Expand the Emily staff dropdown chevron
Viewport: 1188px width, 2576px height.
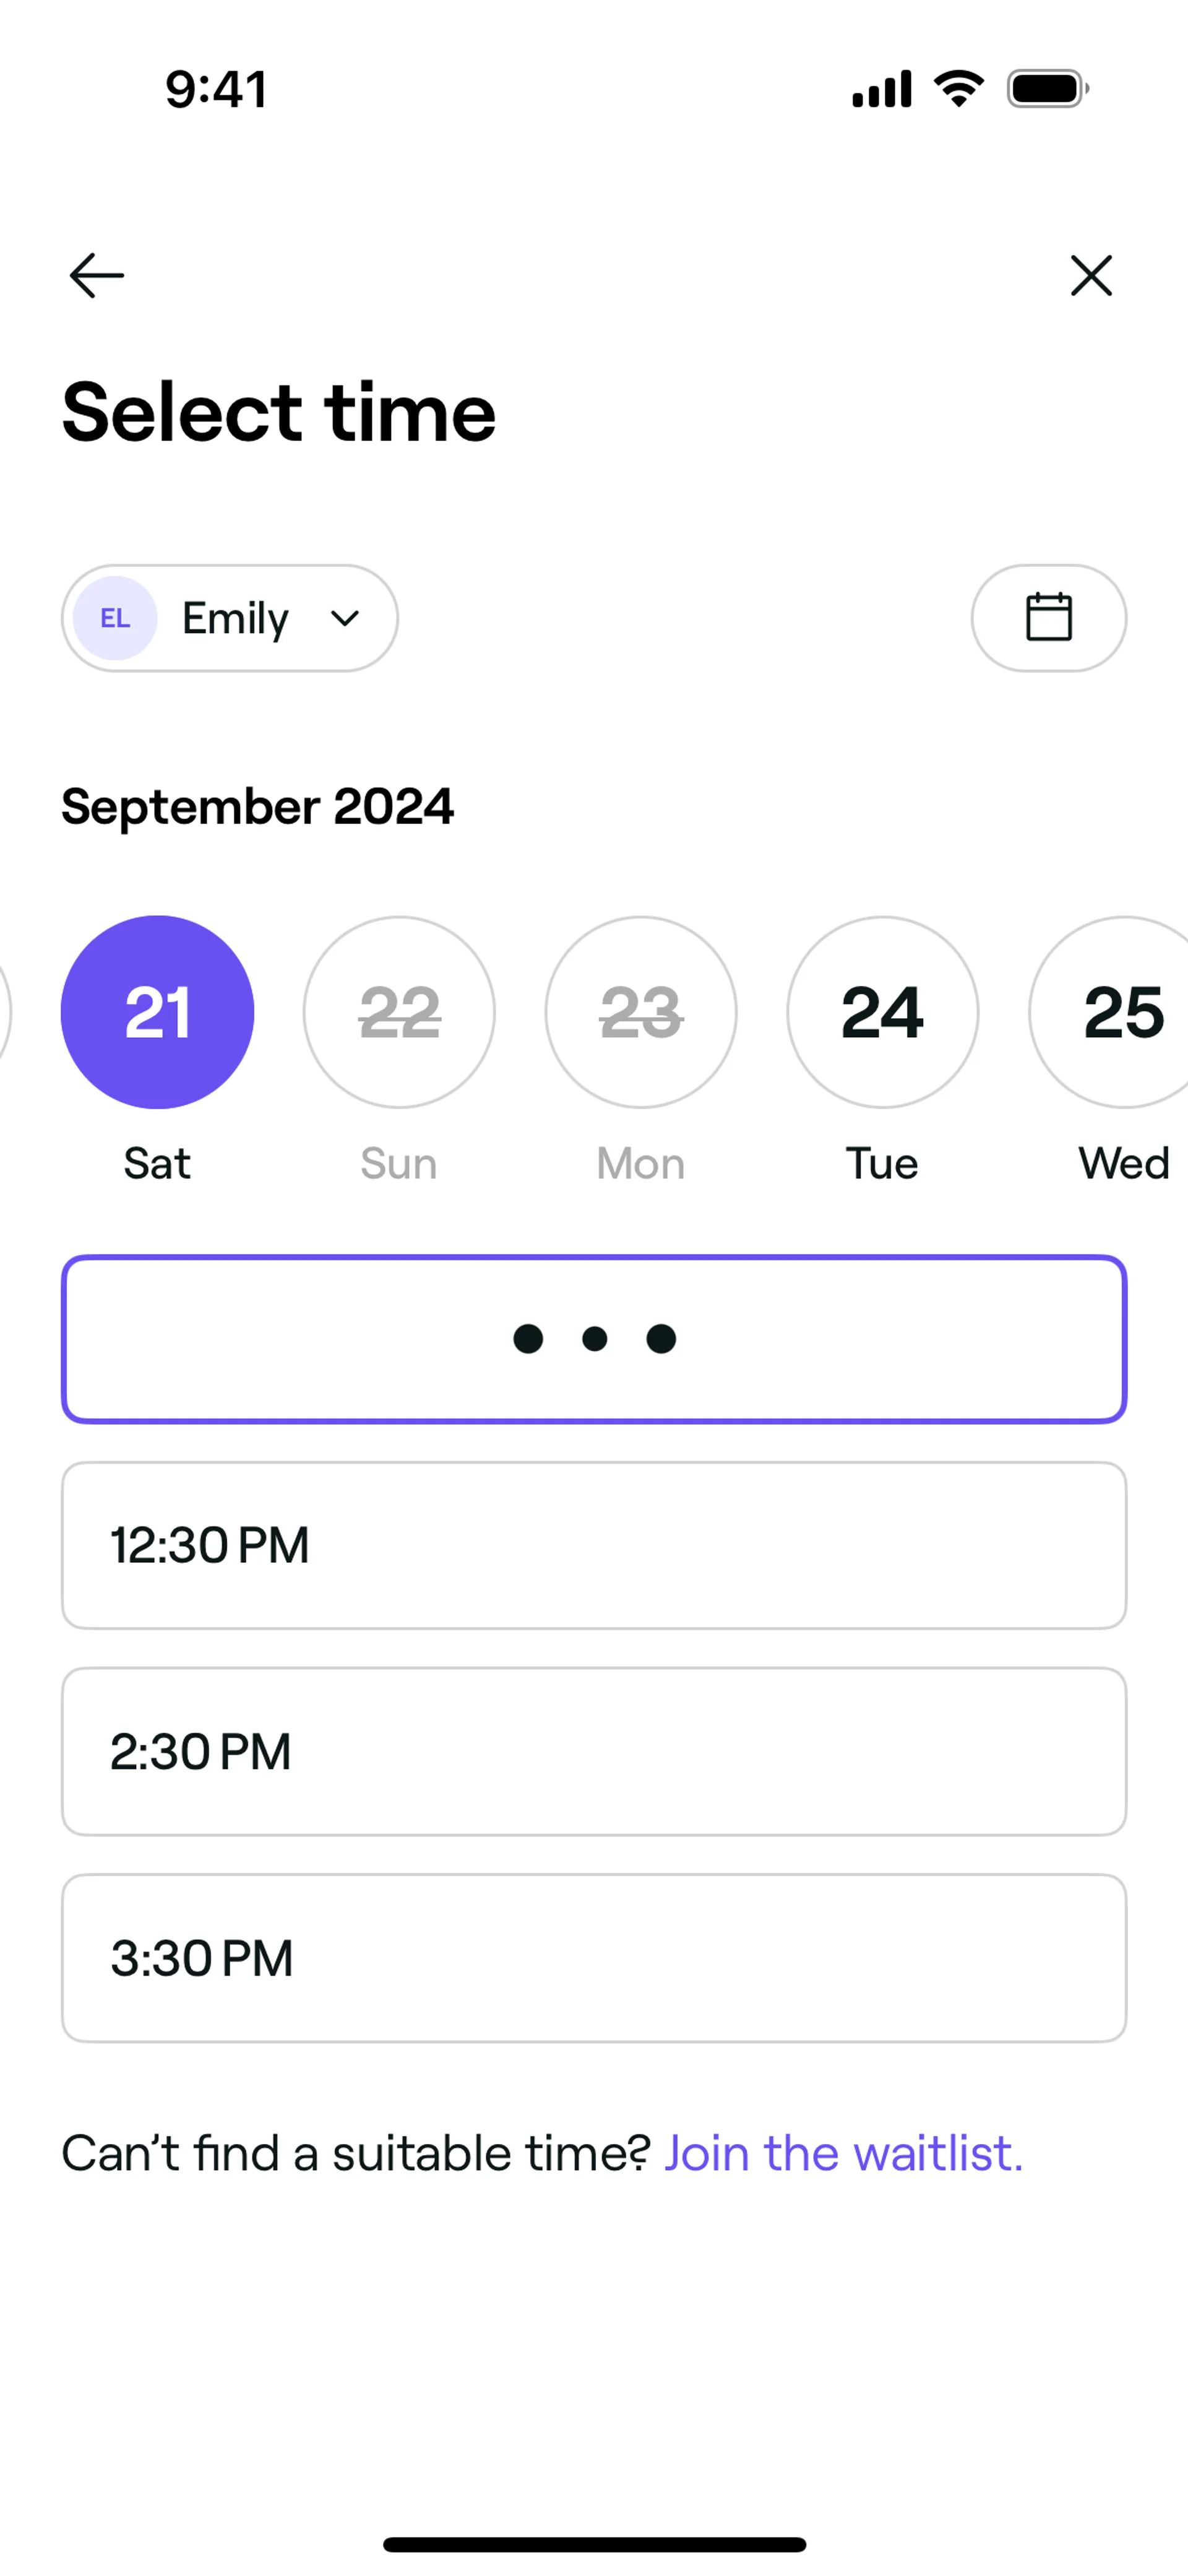point(345,618)
